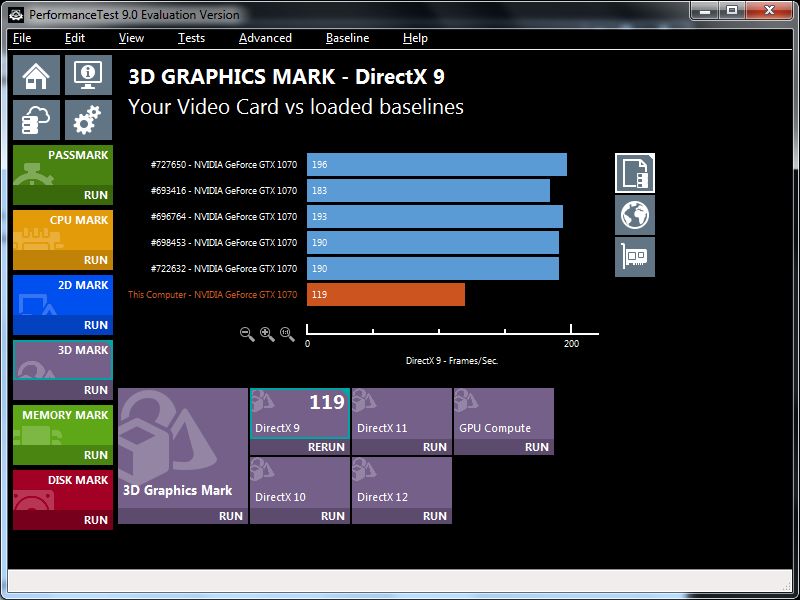Select the MEMORY MARK tile

[63, 426]
